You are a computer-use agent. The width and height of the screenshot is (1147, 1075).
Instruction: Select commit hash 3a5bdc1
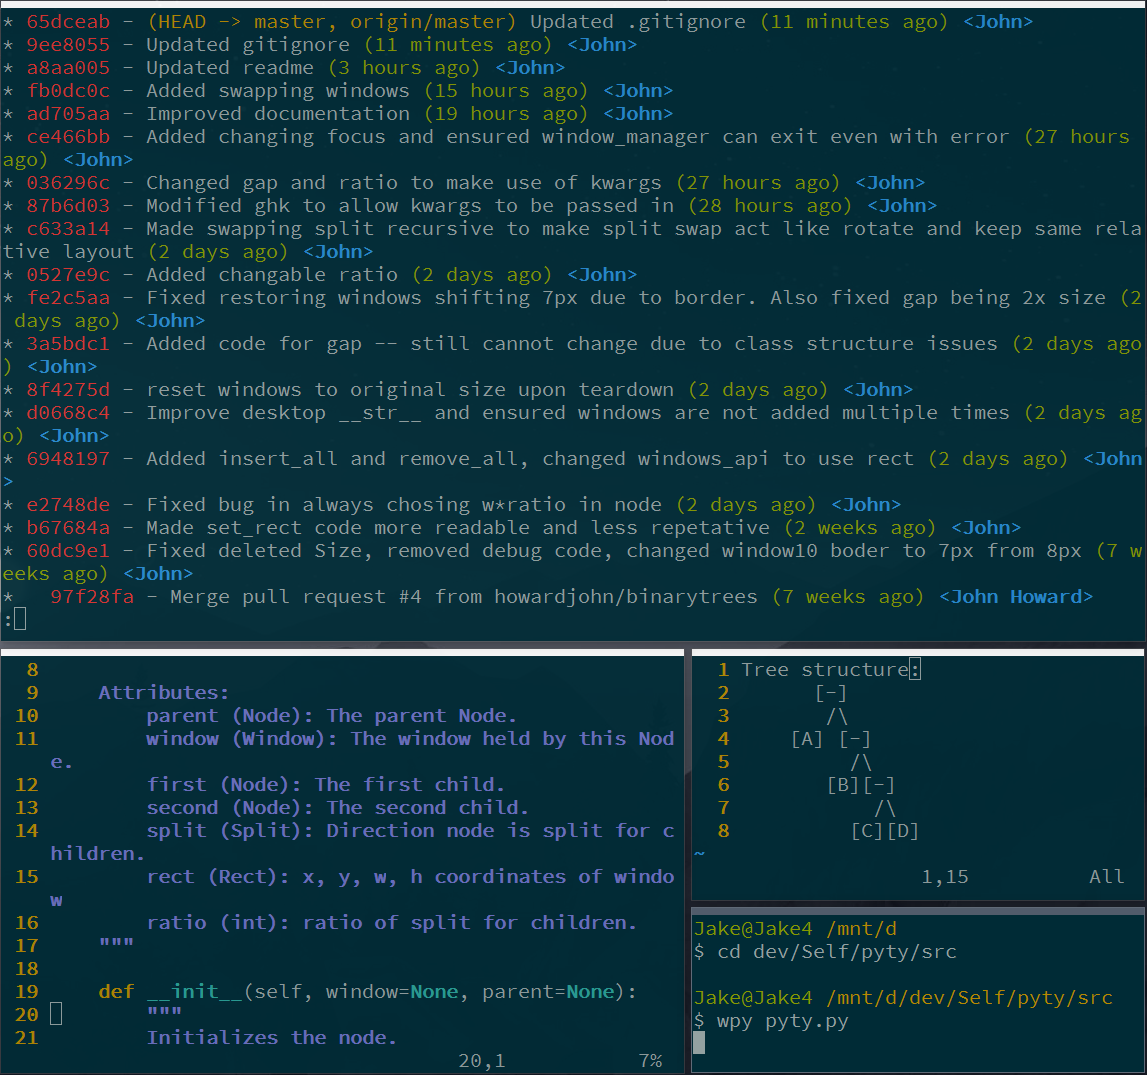[x=68, y=344]
